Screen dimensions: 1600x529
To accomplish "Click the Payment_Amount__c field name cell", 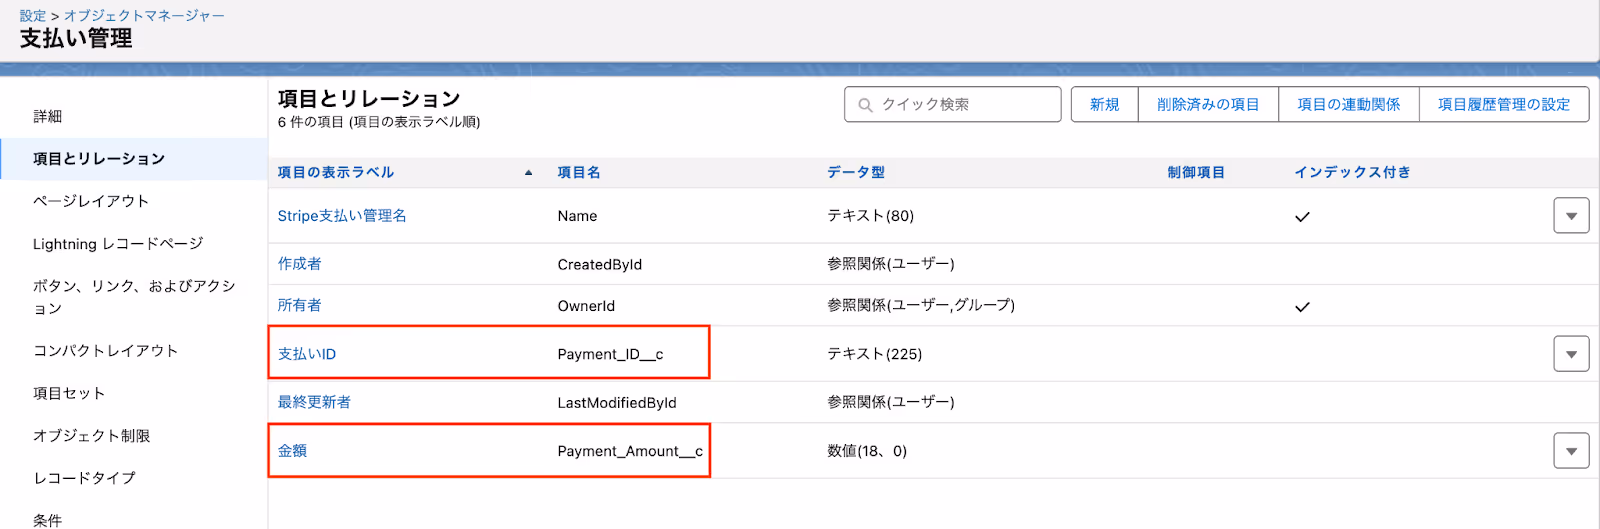I will [630, 451].
